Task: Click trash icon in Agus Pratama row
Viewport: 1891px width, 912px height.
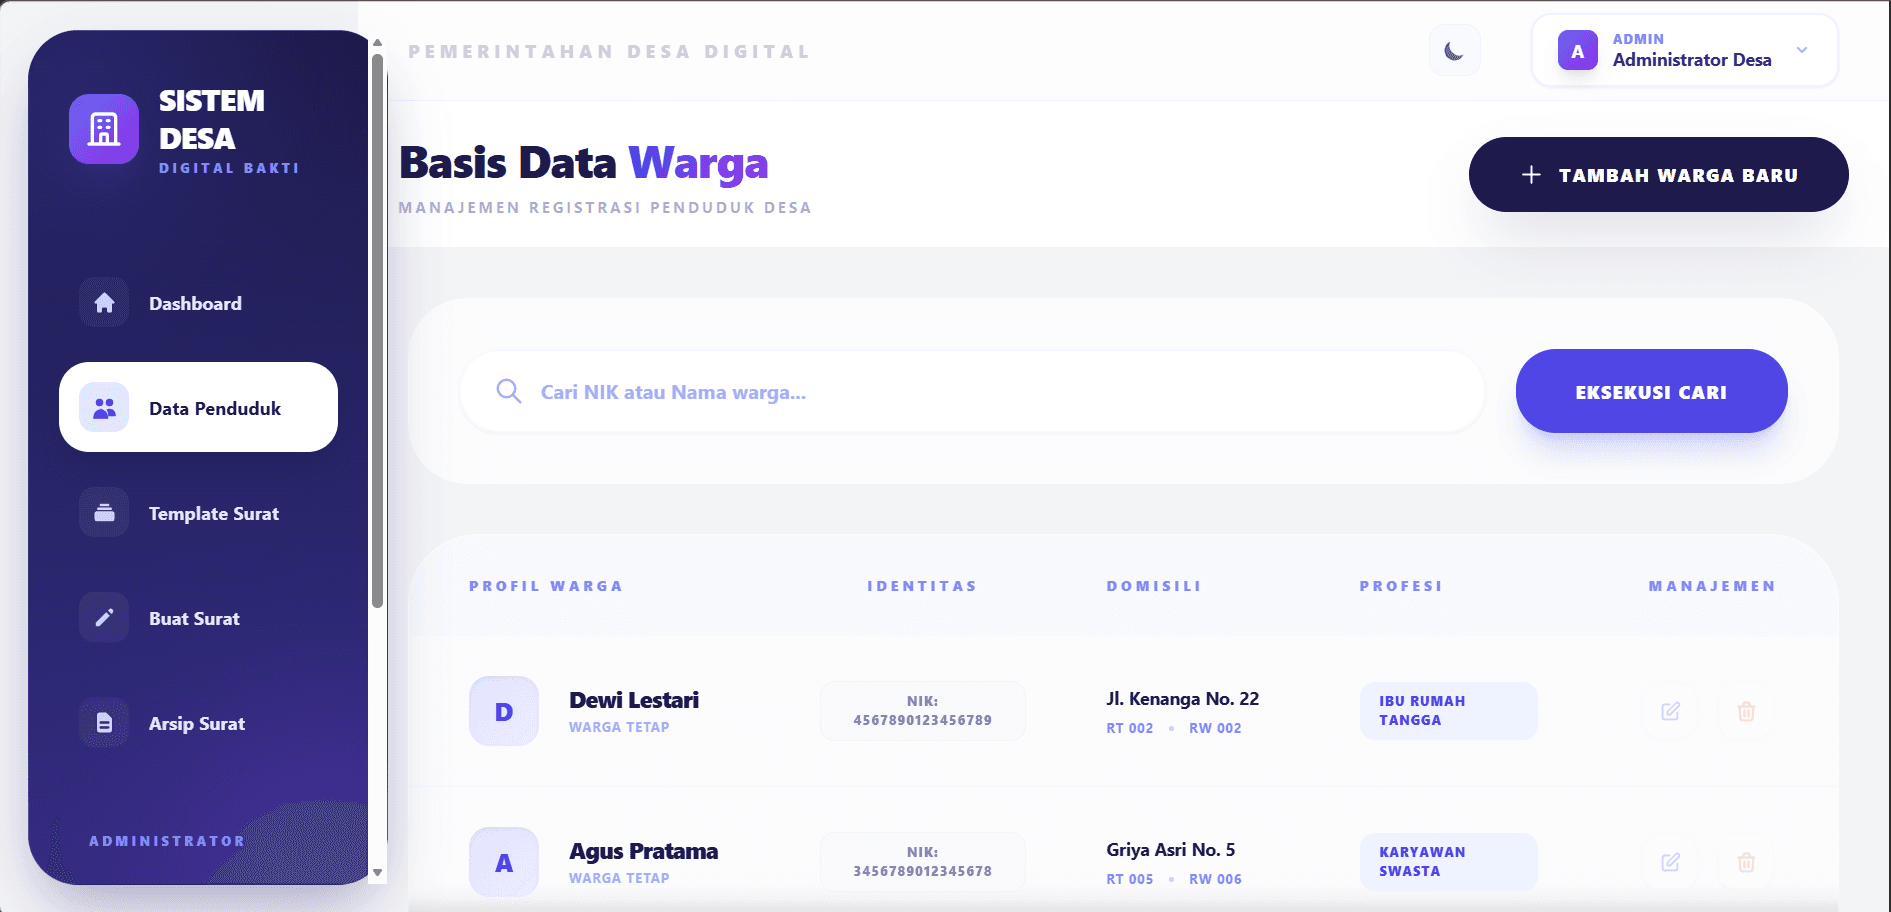Action: click(x=1746, y=863)
